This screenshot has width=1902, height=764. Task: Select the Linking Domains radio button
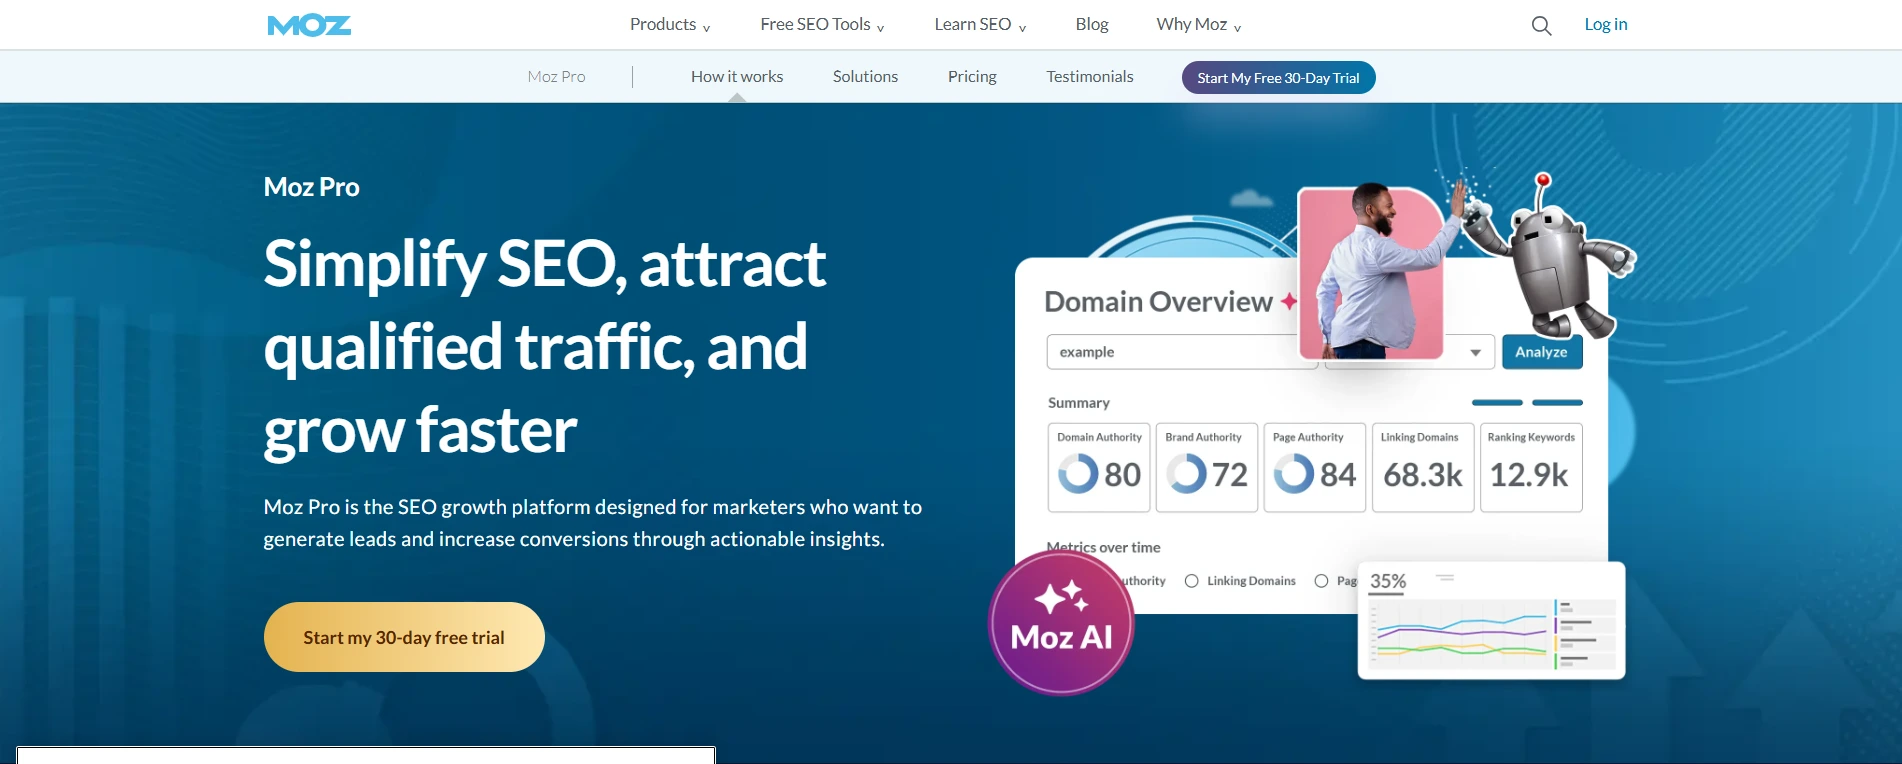(1191, 581)
